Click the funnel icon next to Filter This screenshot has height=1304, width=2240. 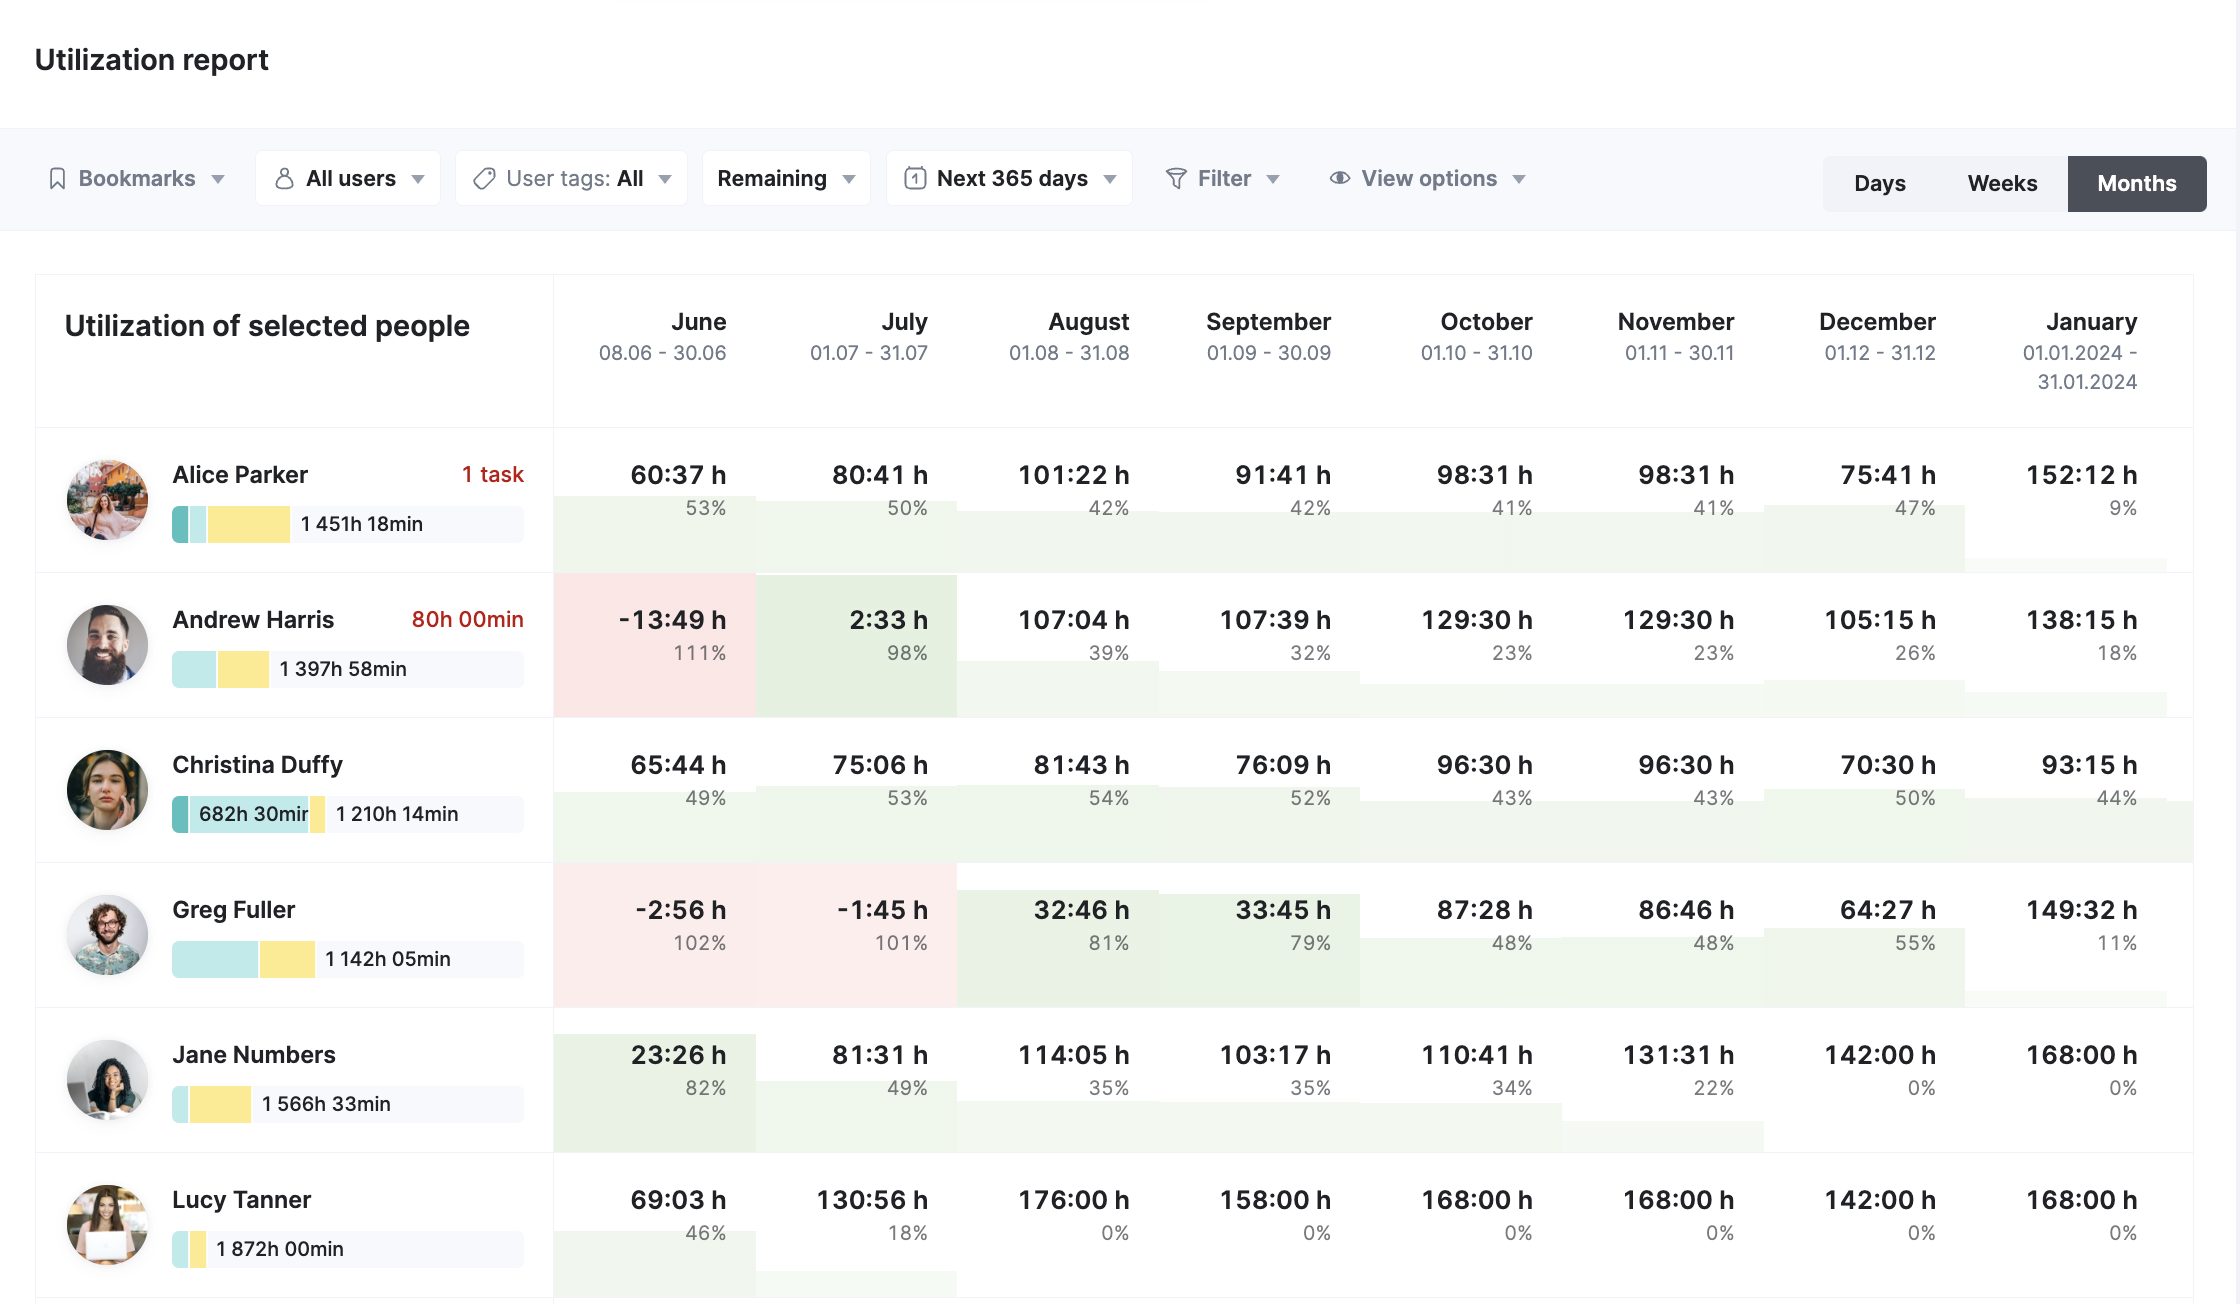pos(1176,178)
